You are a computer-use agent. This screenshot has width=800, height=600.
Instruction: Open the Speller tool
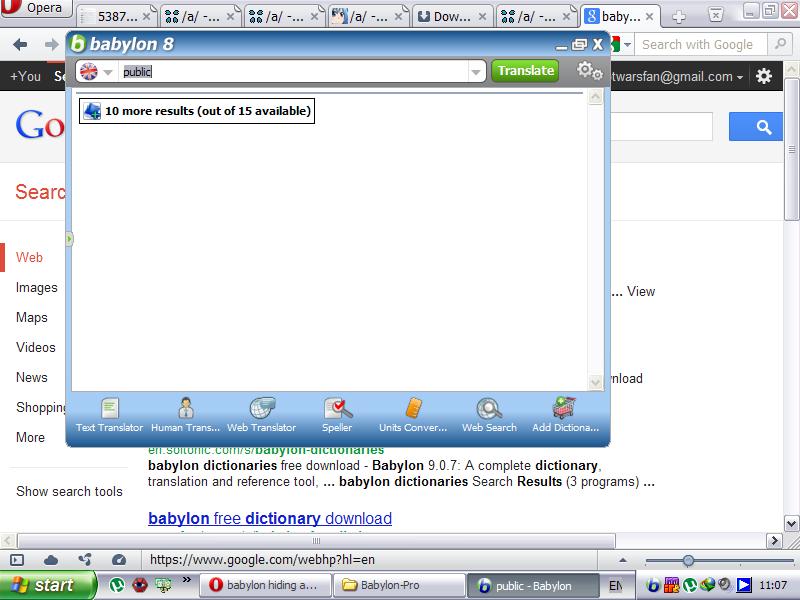click(337, 415)
